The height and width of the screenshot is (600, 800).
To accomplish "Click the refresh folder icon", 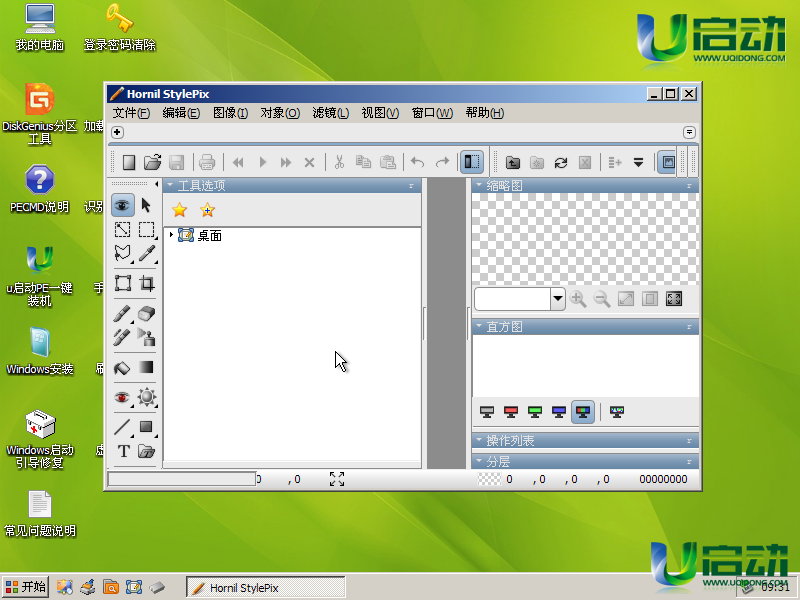I will 561,162.
